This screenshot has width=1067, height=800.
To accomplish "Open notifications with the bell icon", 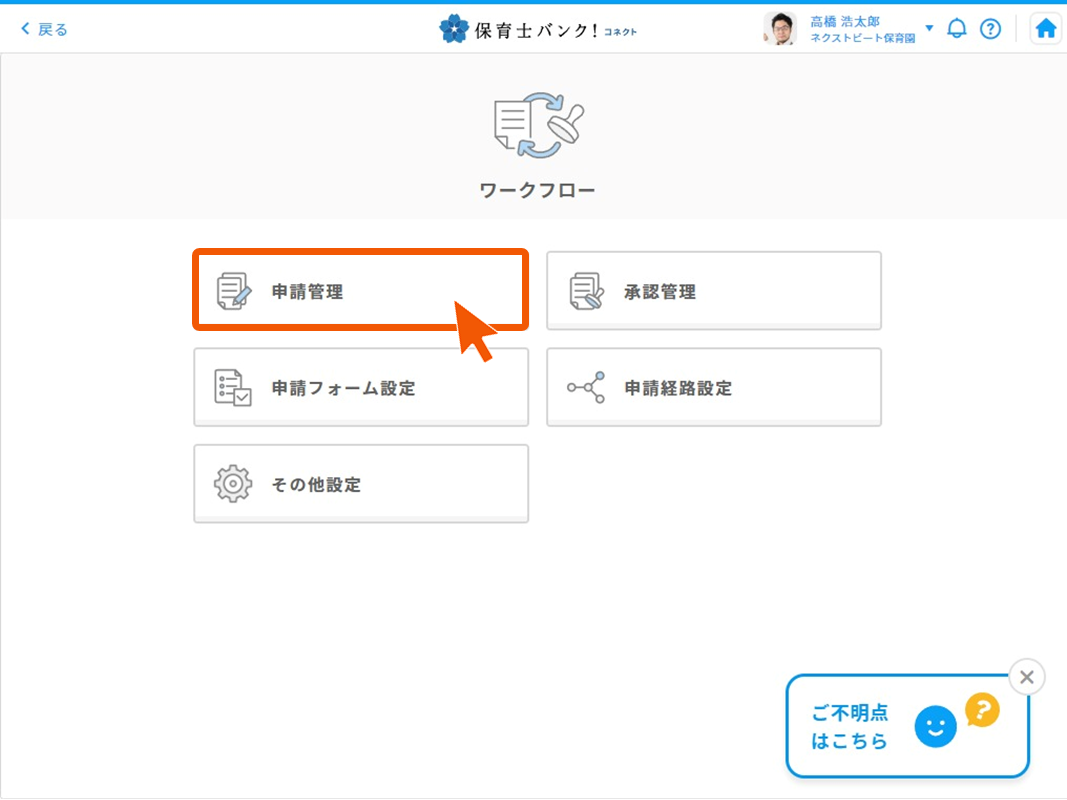I will click(x=957, y=29).
